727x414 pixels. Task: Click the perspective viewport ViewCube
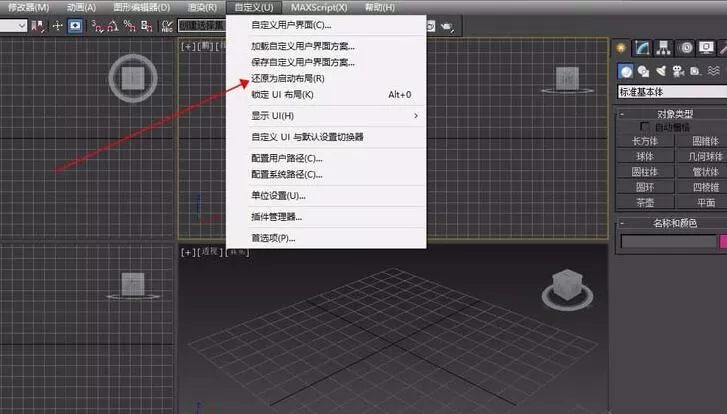click(x=568, y=290)
